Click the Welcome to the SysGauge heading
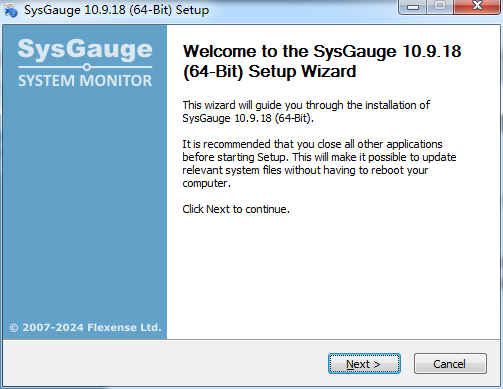Screen dimensions: 503x389 pyautogui.click(x=322, y=61)
